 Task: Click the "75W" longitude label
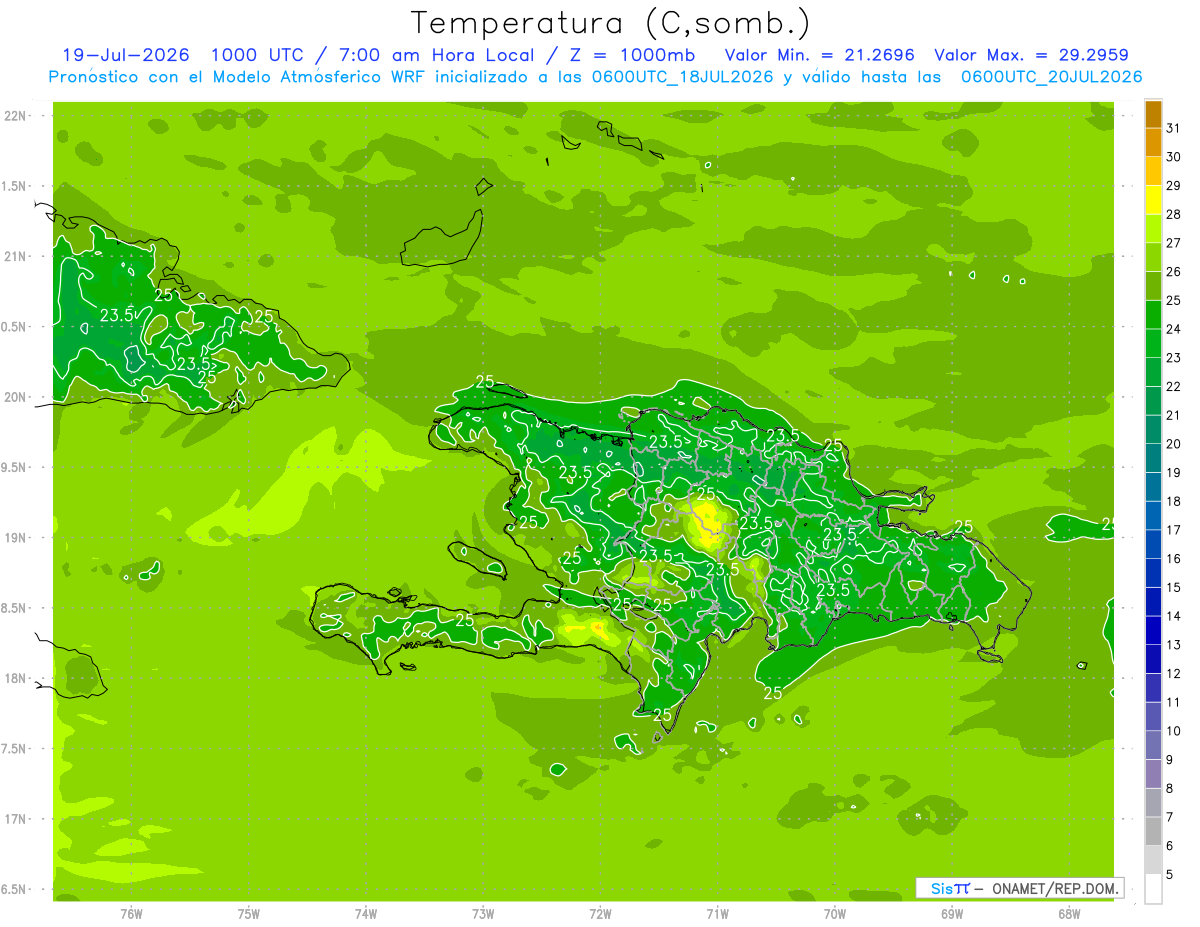[x=249, y=914]
